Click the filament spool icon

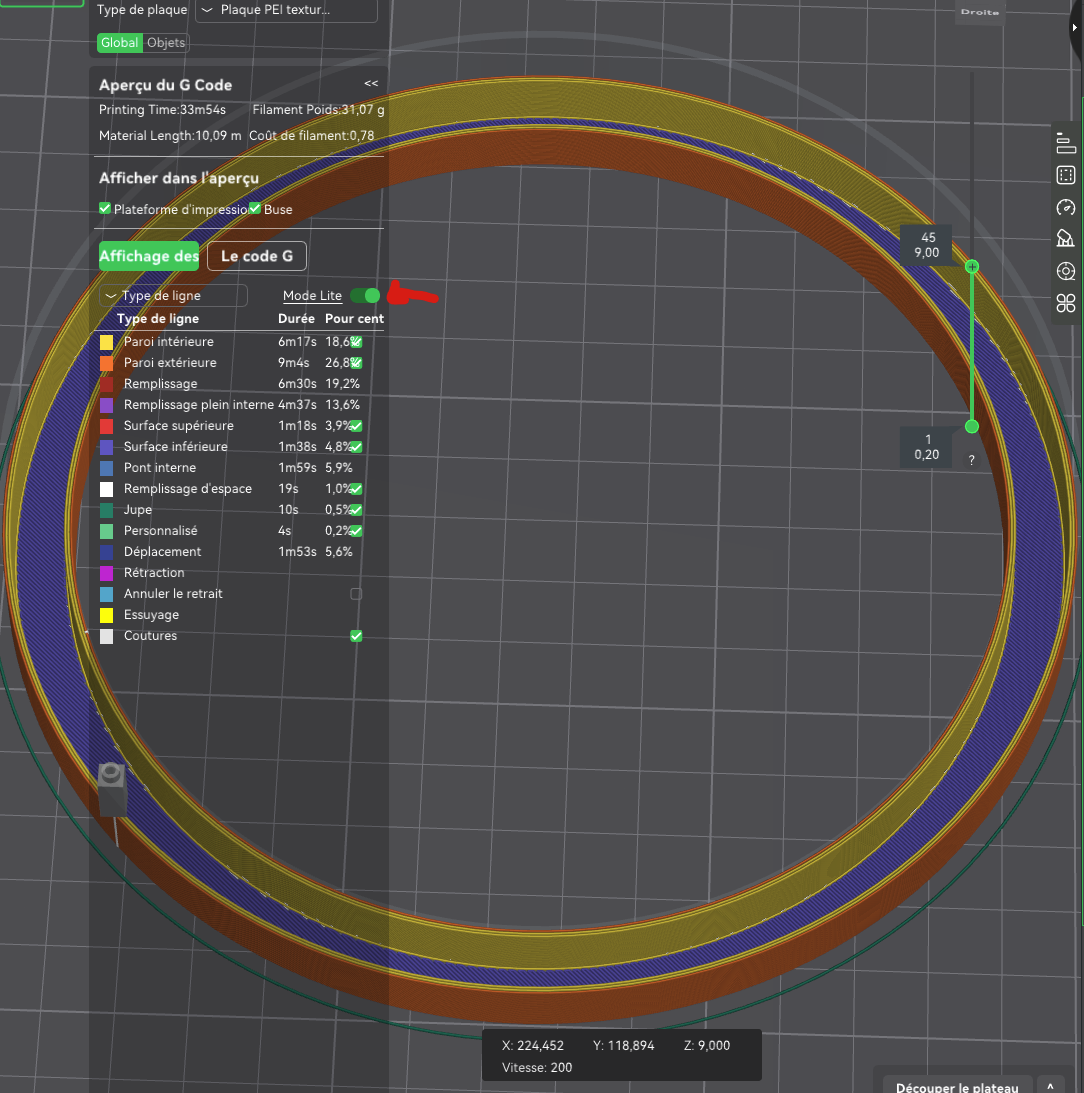tap(1065, 271)
